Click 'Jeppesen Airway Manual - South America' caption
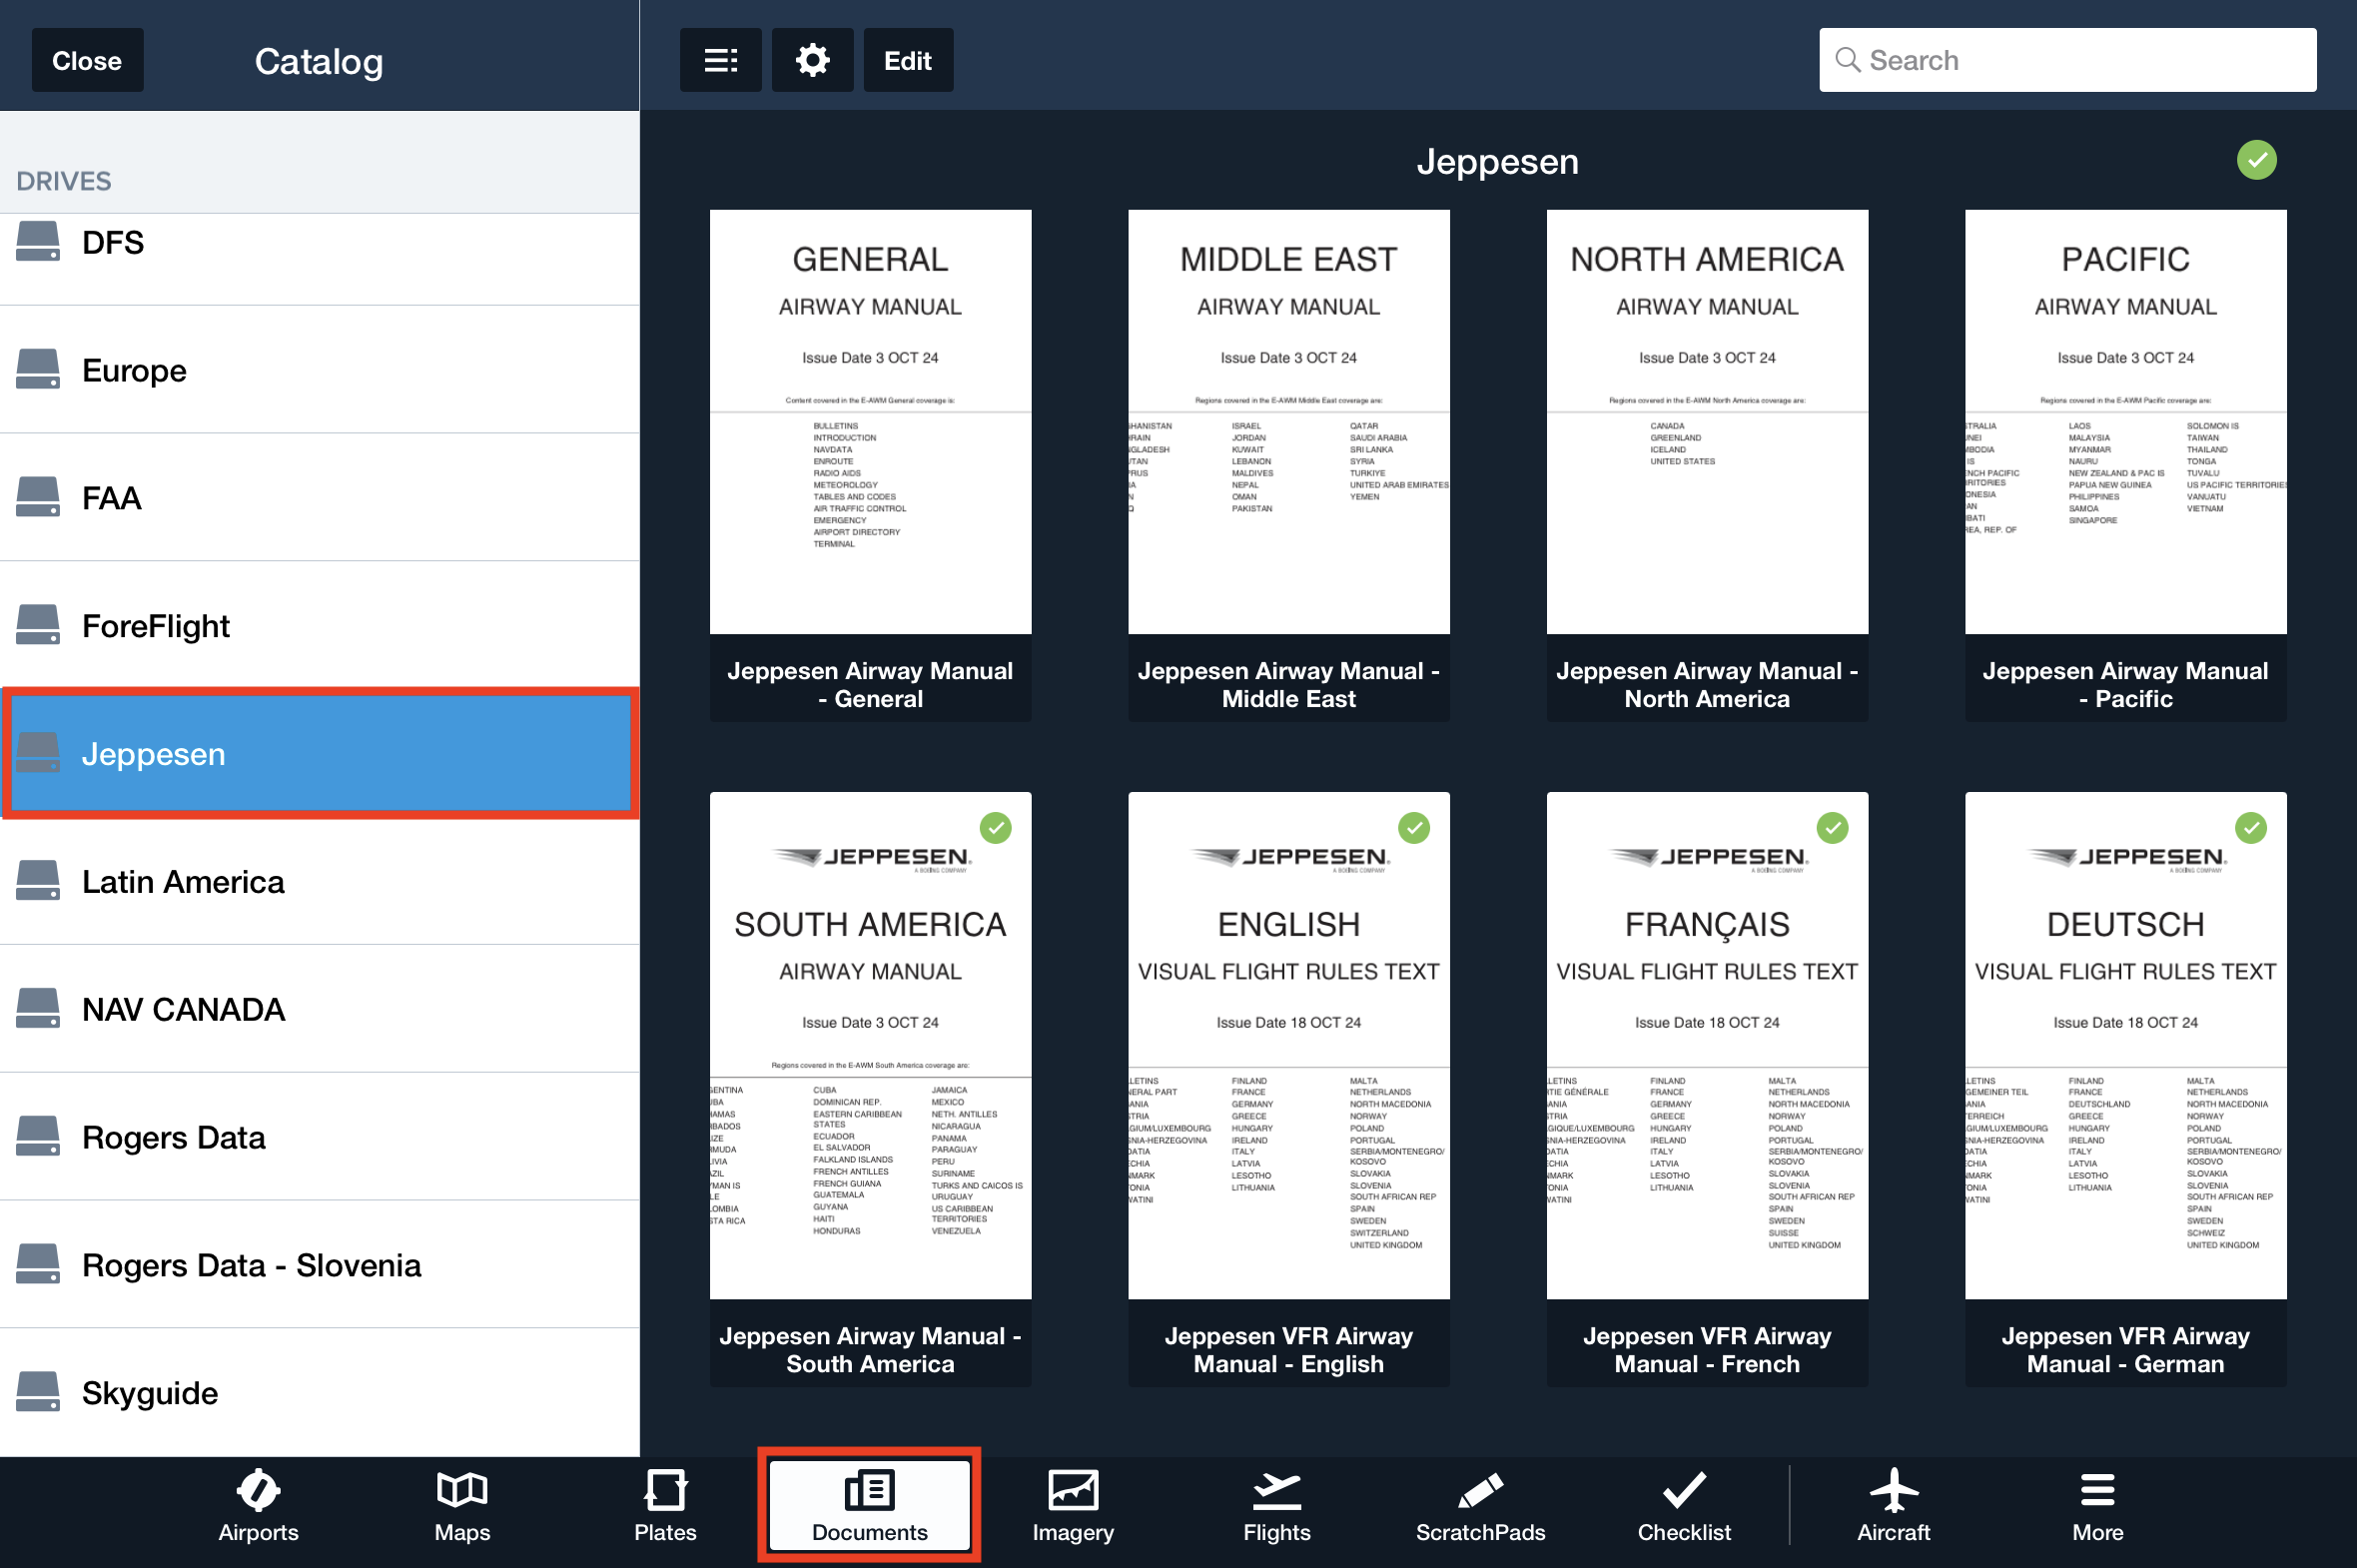2357x1568 pixels. 870,1350
